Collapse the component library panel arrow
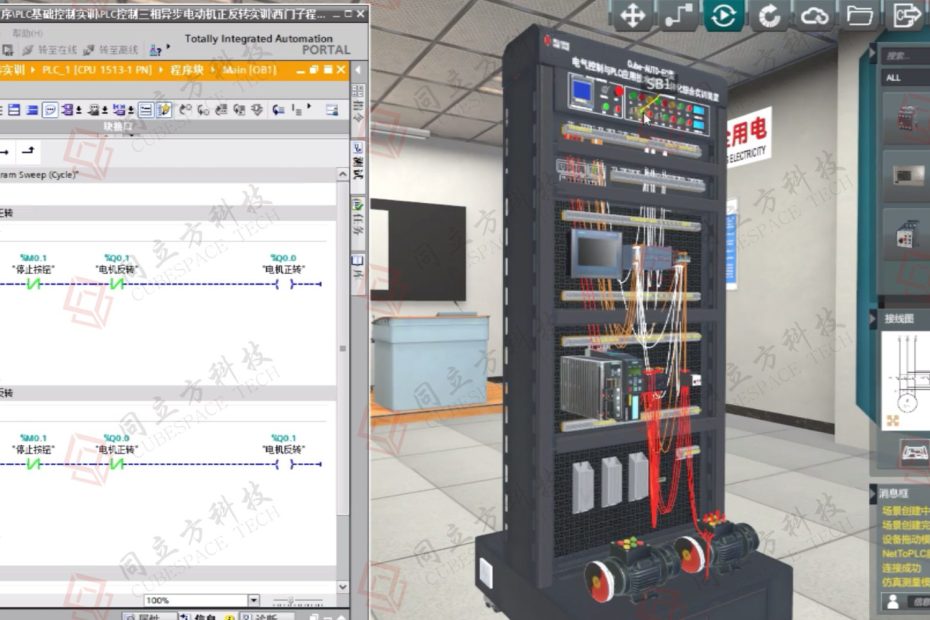The width and height of the screenshot is (930, 620). 872,53
